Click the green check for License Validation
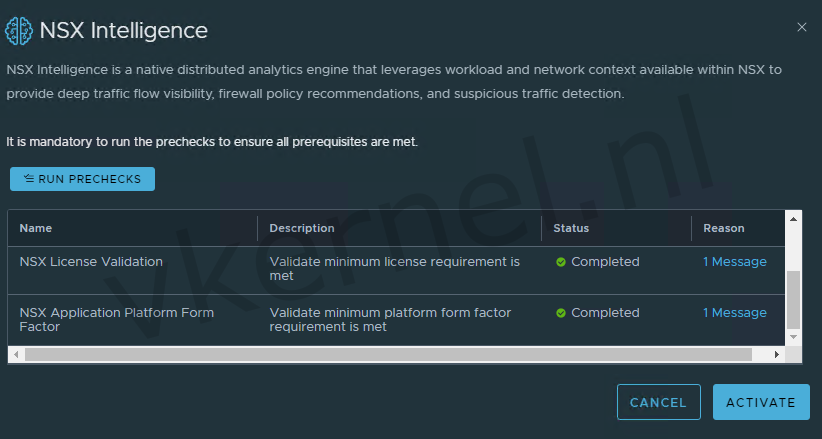 coord(561,262)
